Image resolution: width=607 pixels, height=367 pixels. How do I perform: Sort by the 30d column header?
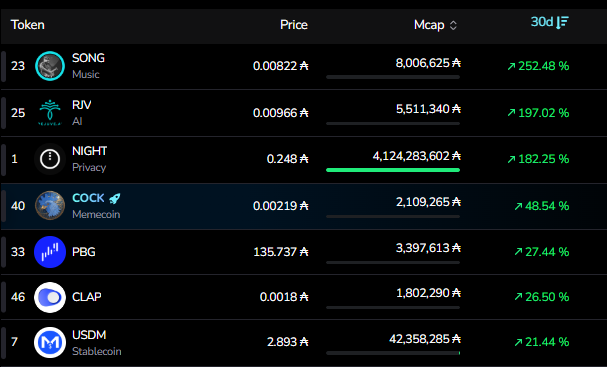[x=550, y=22]
